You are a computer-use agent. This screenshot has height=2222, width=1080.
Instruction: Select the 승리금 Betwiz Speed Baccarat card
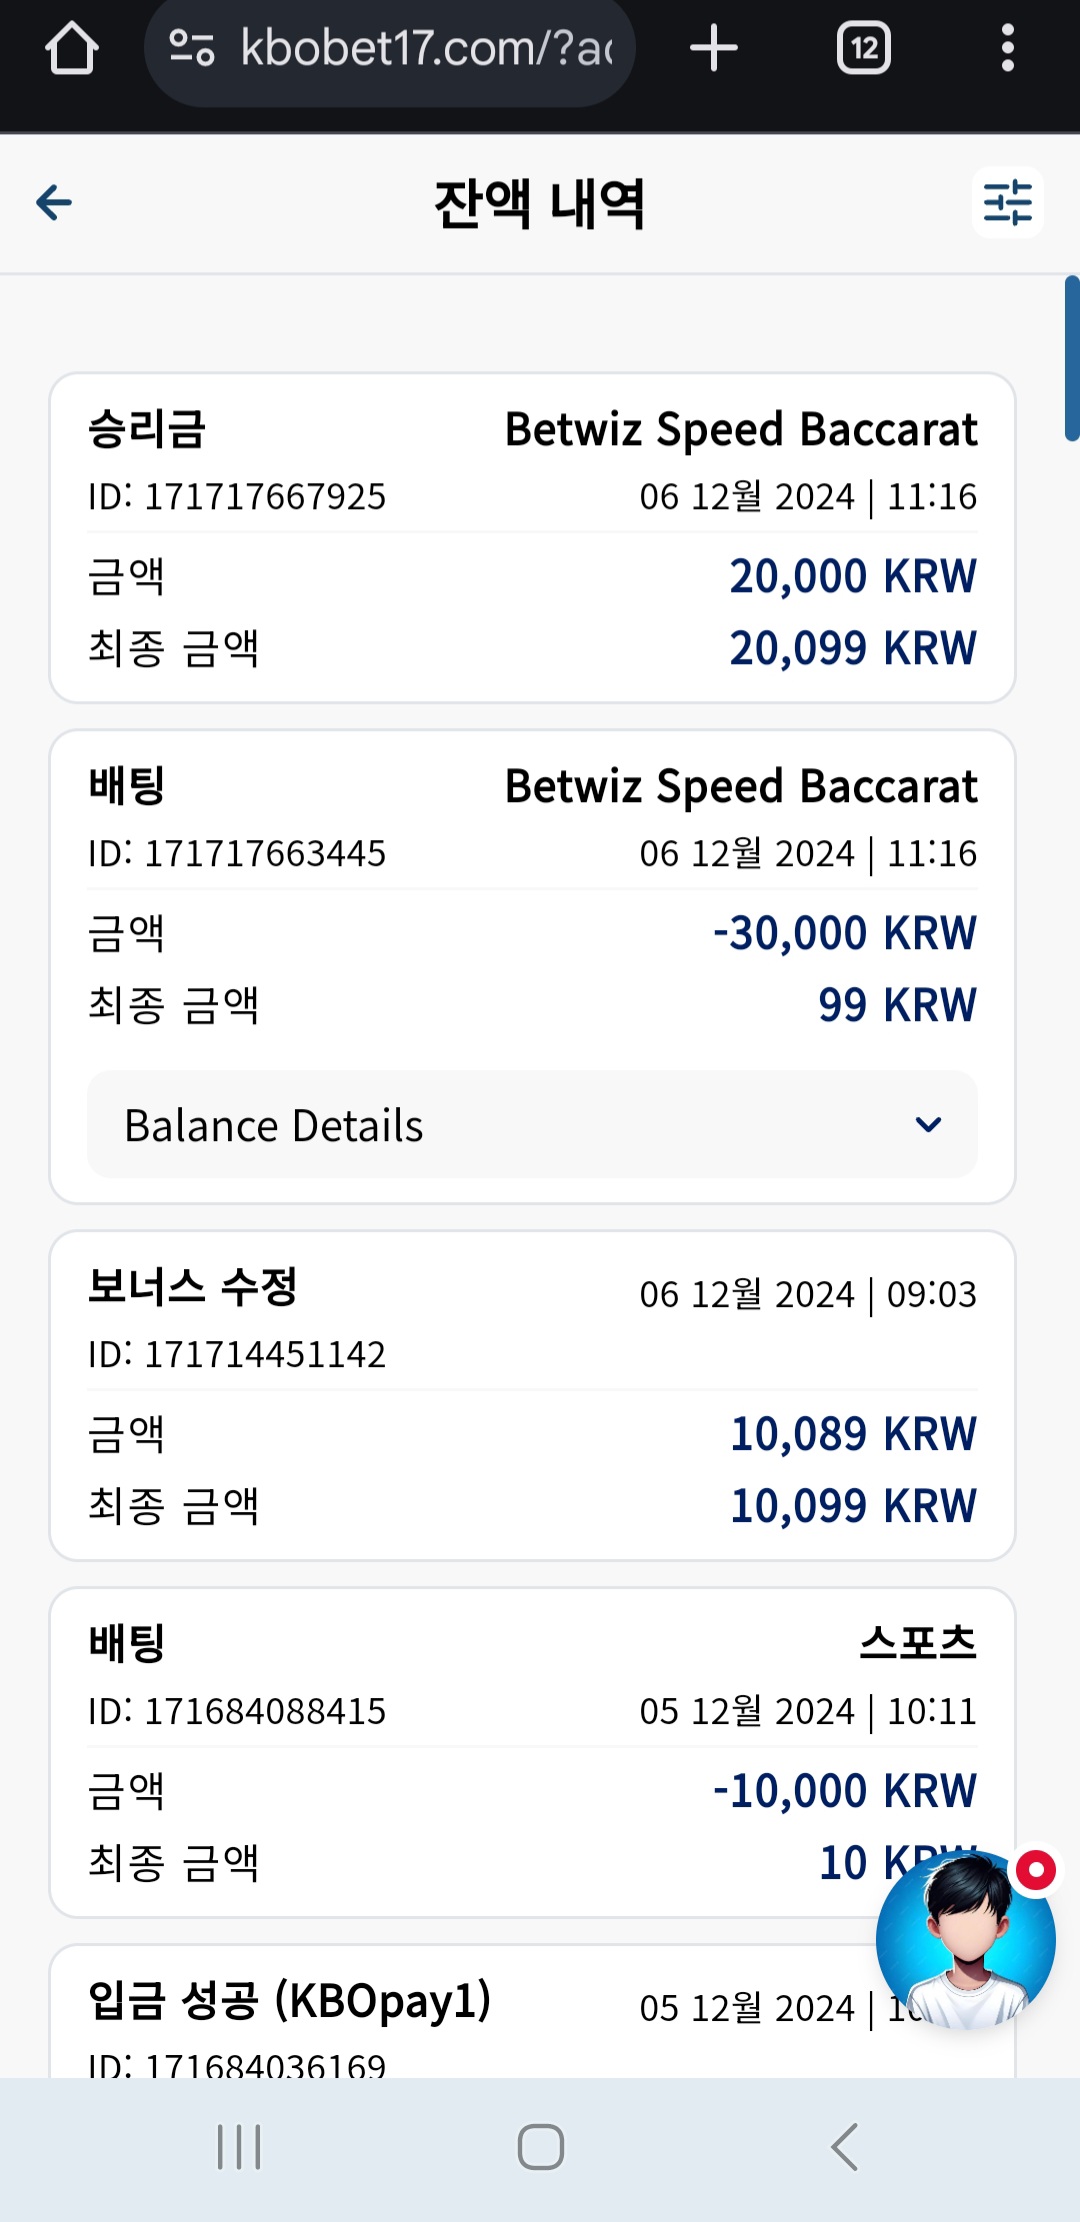tap(532, 538)
